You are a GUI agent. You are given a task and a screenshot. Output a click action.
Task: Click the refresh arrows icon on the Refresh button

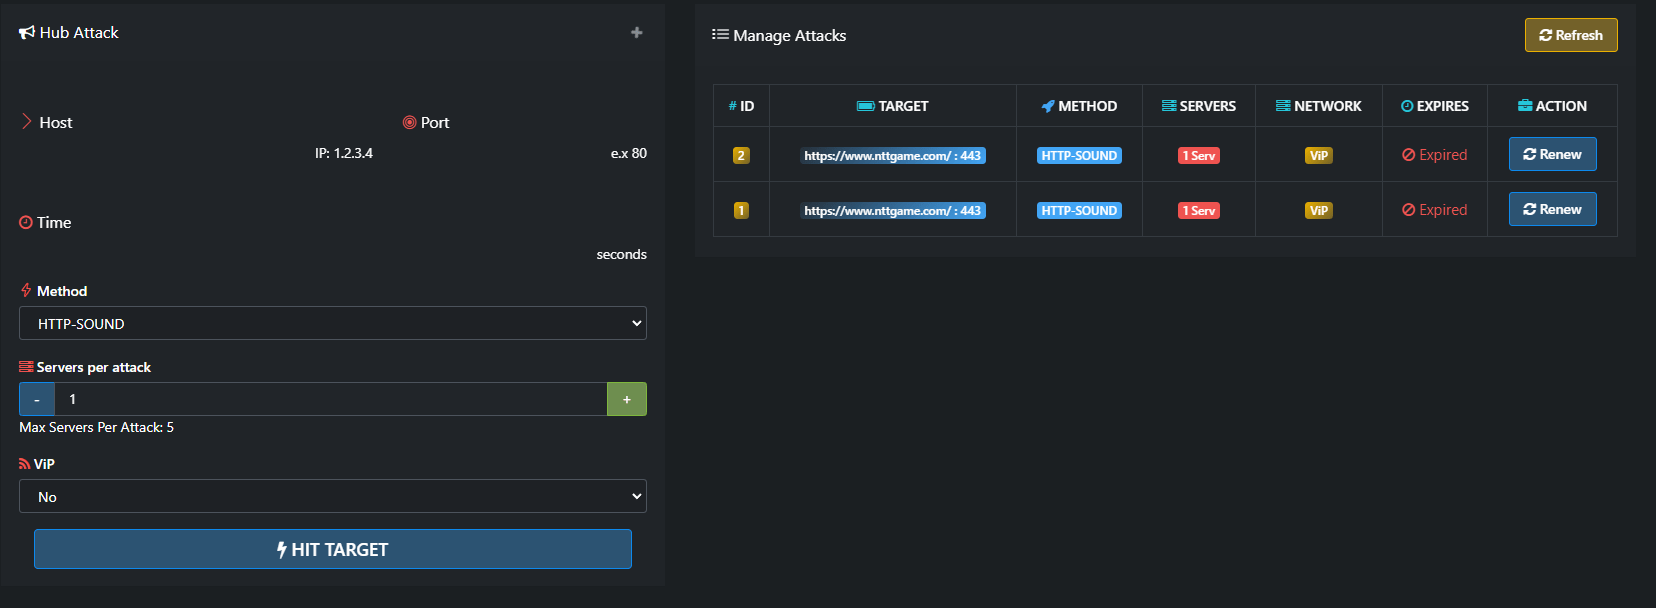1546,35
